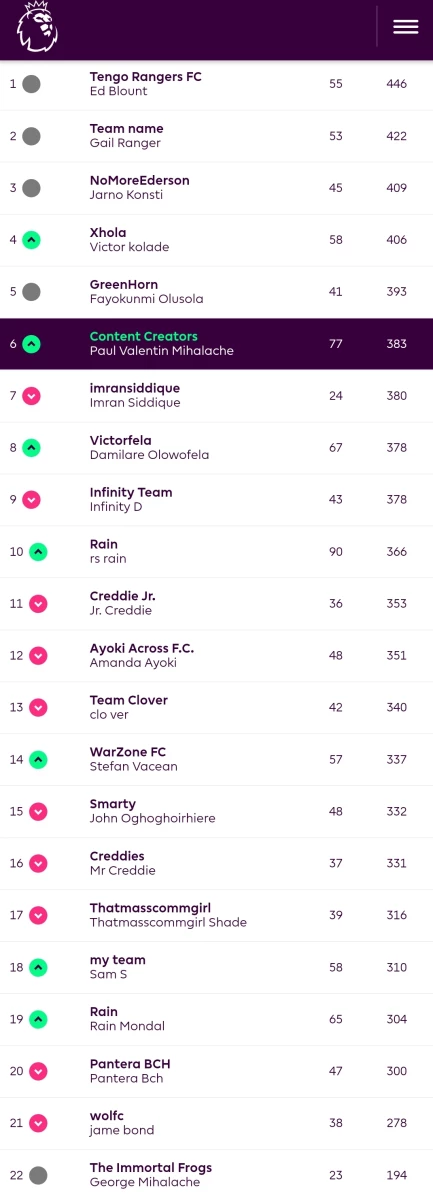Image resolution: width=433 pixels, height=1200 pixels.
Task: Click pink down arrow beside Smarty
Action: tap(38, 812)
